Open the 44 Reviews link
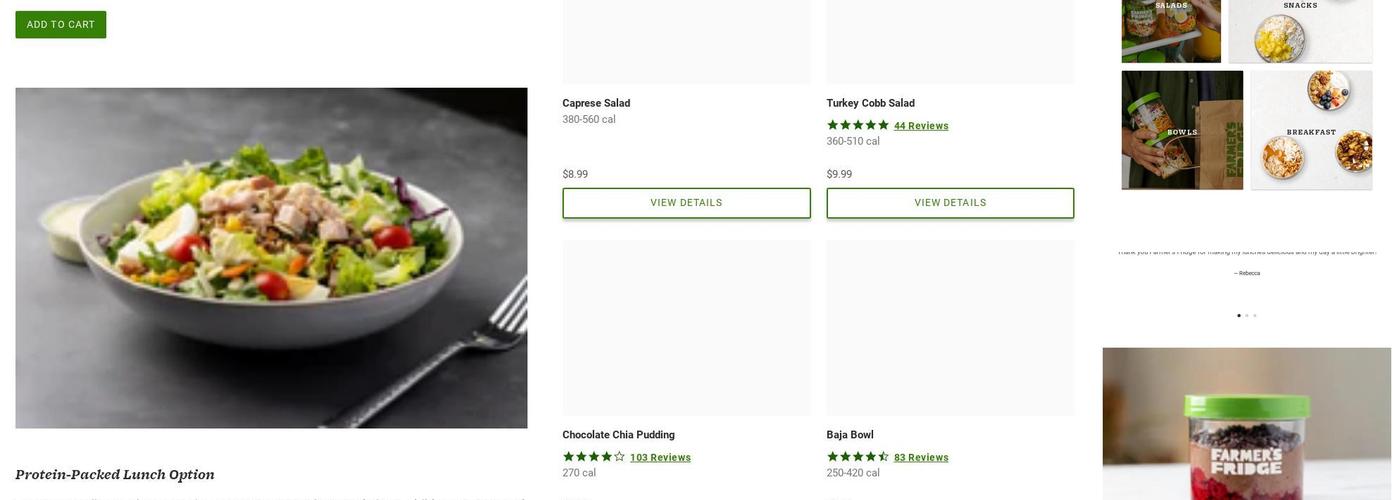This screenshot has height=500, width=1400. (921, 126)
